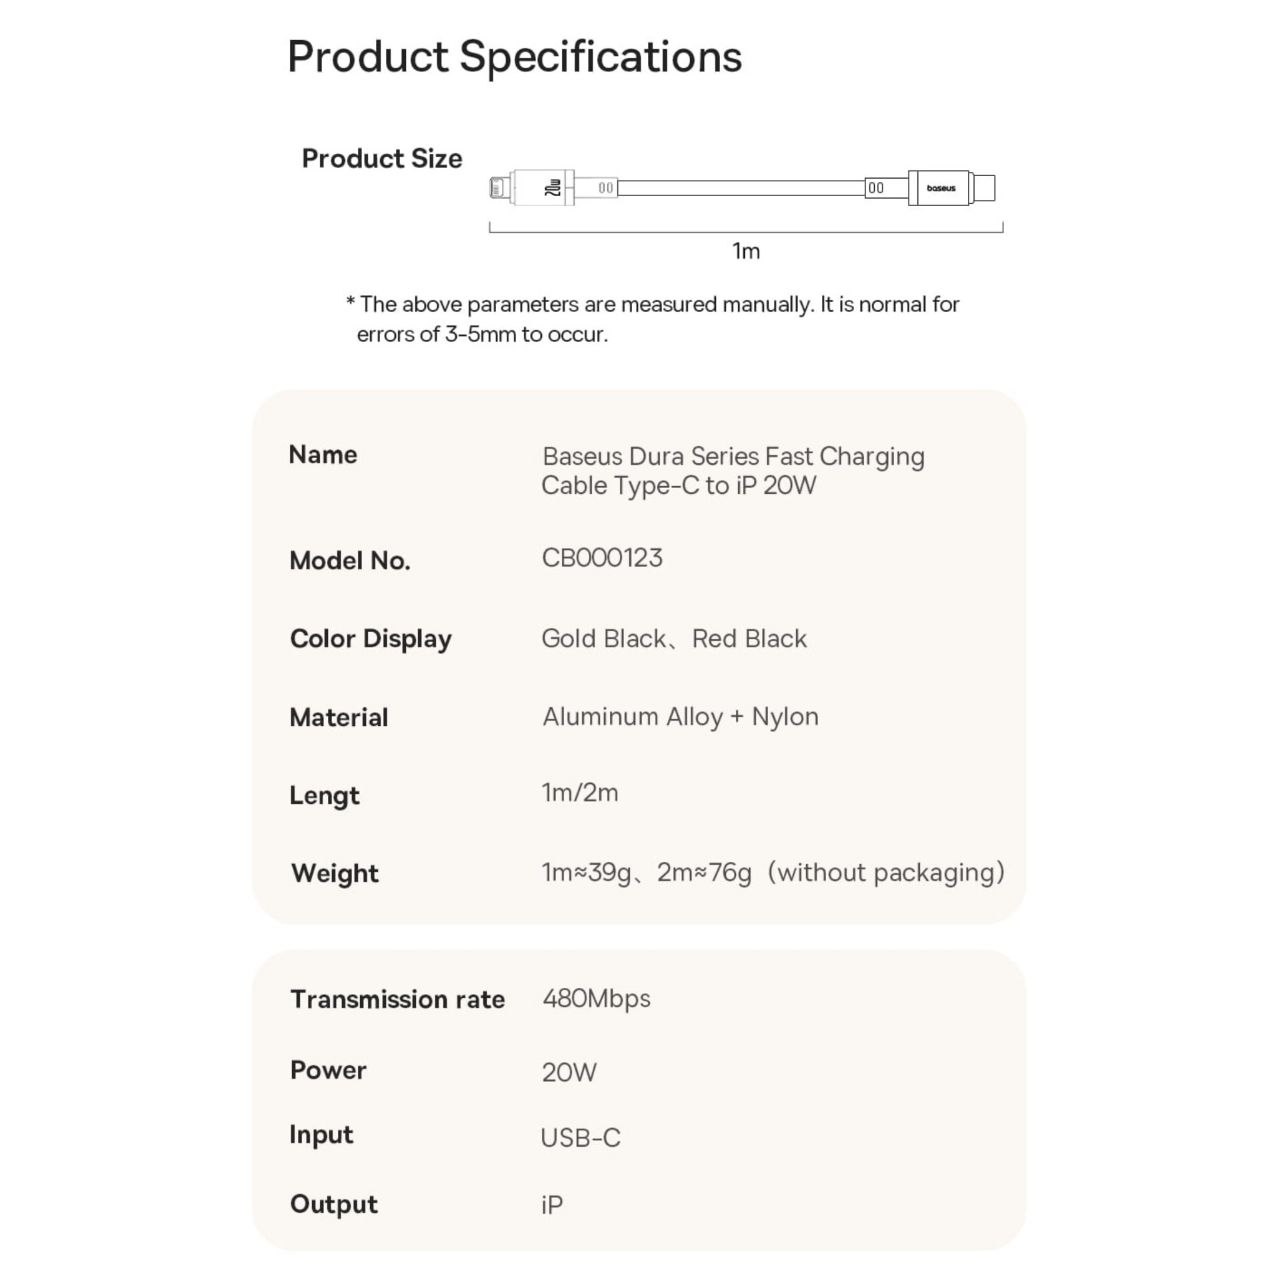
Task: Select the Model No. value CB000123
Action: 602,558
